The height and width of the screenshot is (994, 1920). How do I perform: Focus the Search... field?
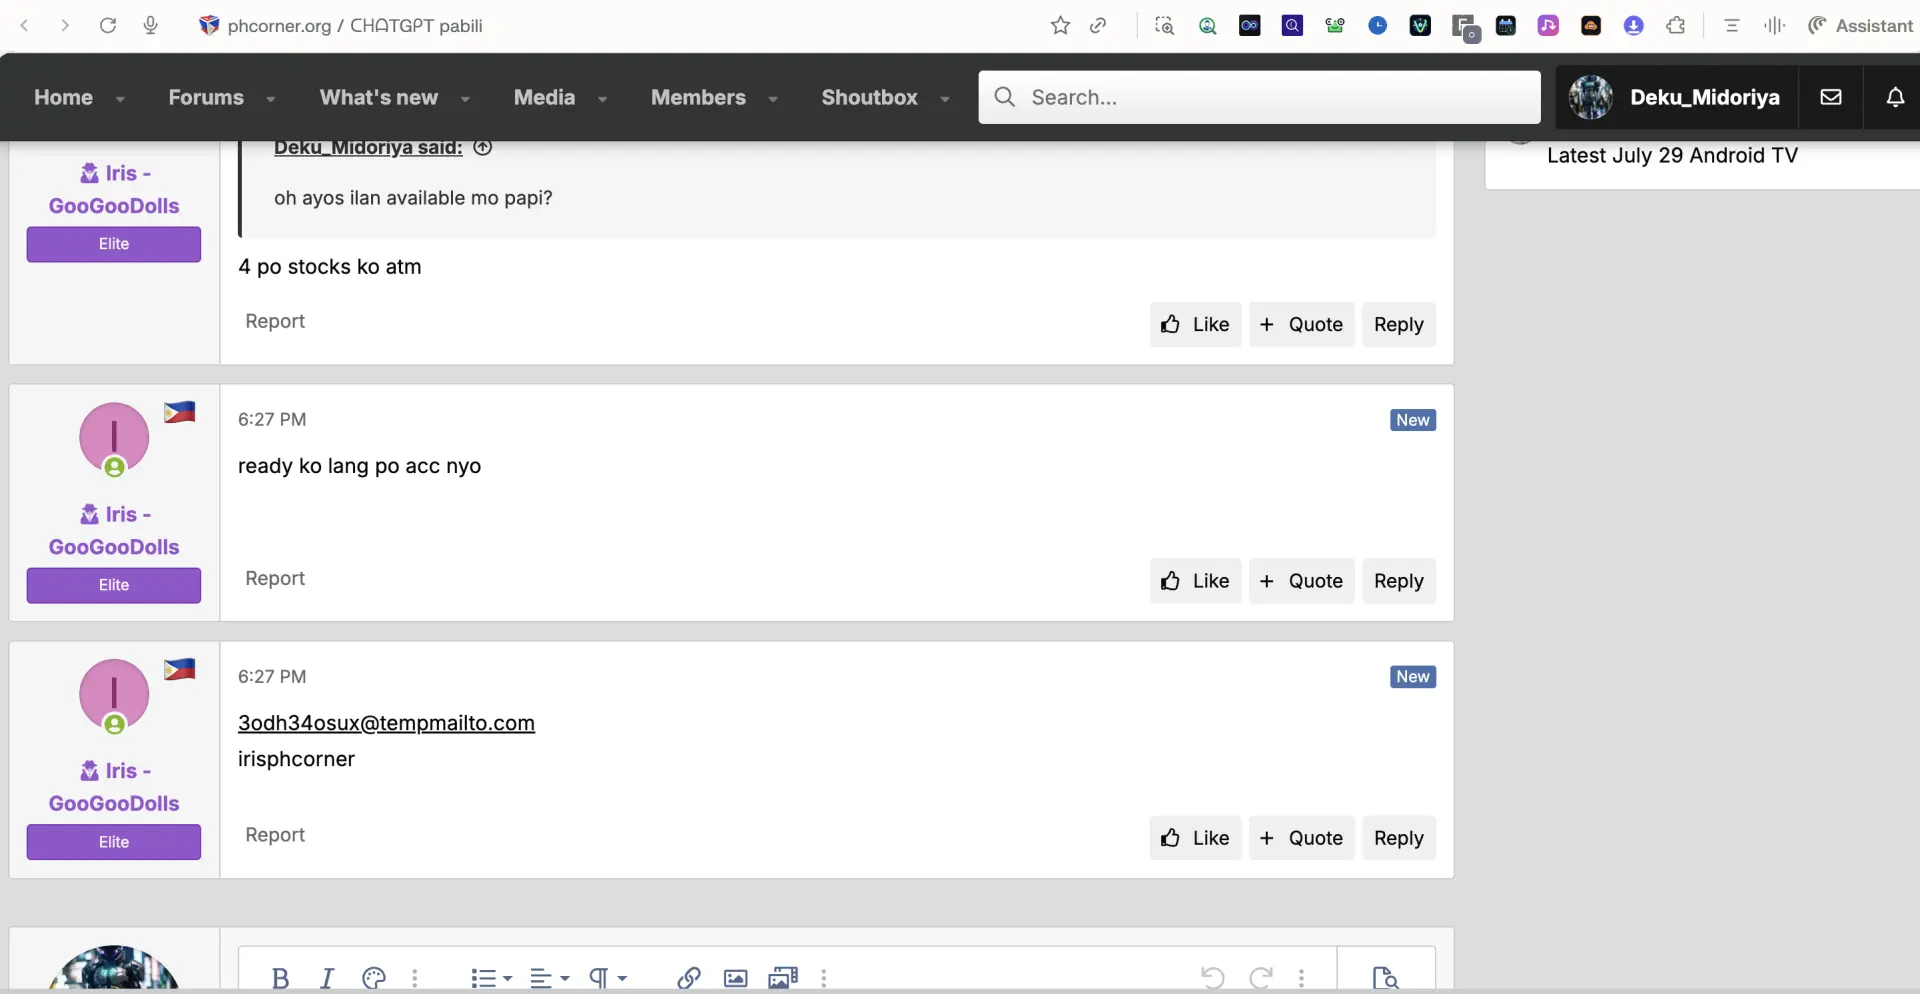click(x=1259, y=97)
